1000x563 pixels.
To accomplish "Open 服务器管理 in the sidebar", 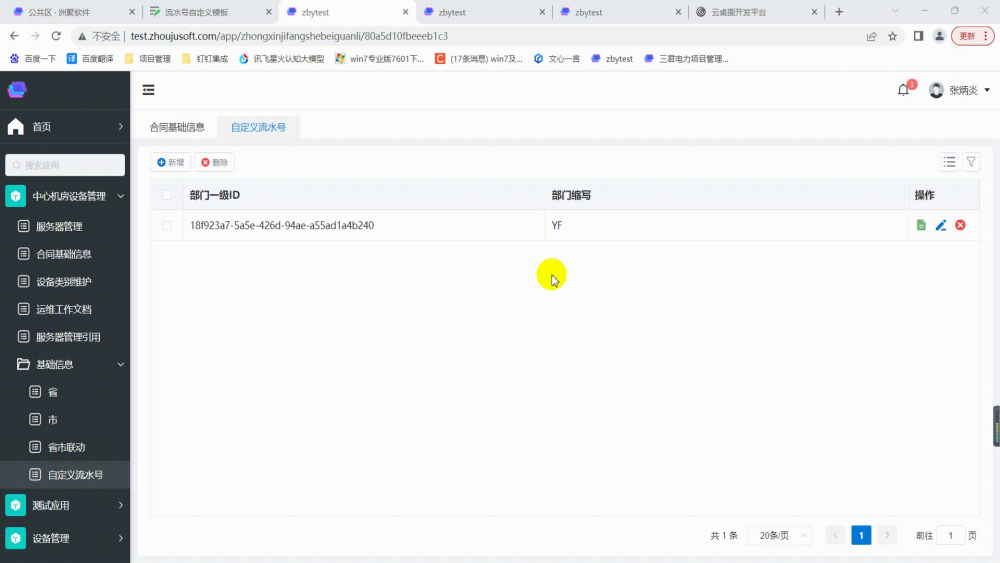I will coord(59,227).
